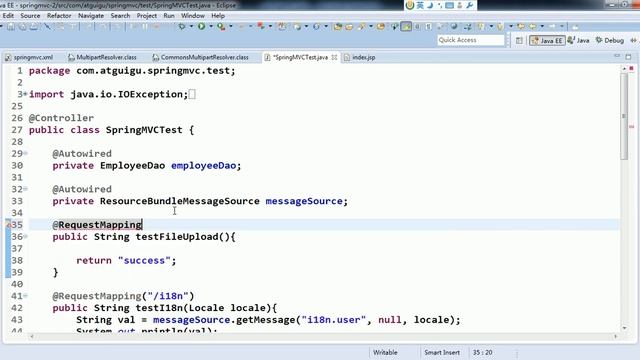
Task: Collapse the fold marker at line 29
Action: tap(25, 153)
